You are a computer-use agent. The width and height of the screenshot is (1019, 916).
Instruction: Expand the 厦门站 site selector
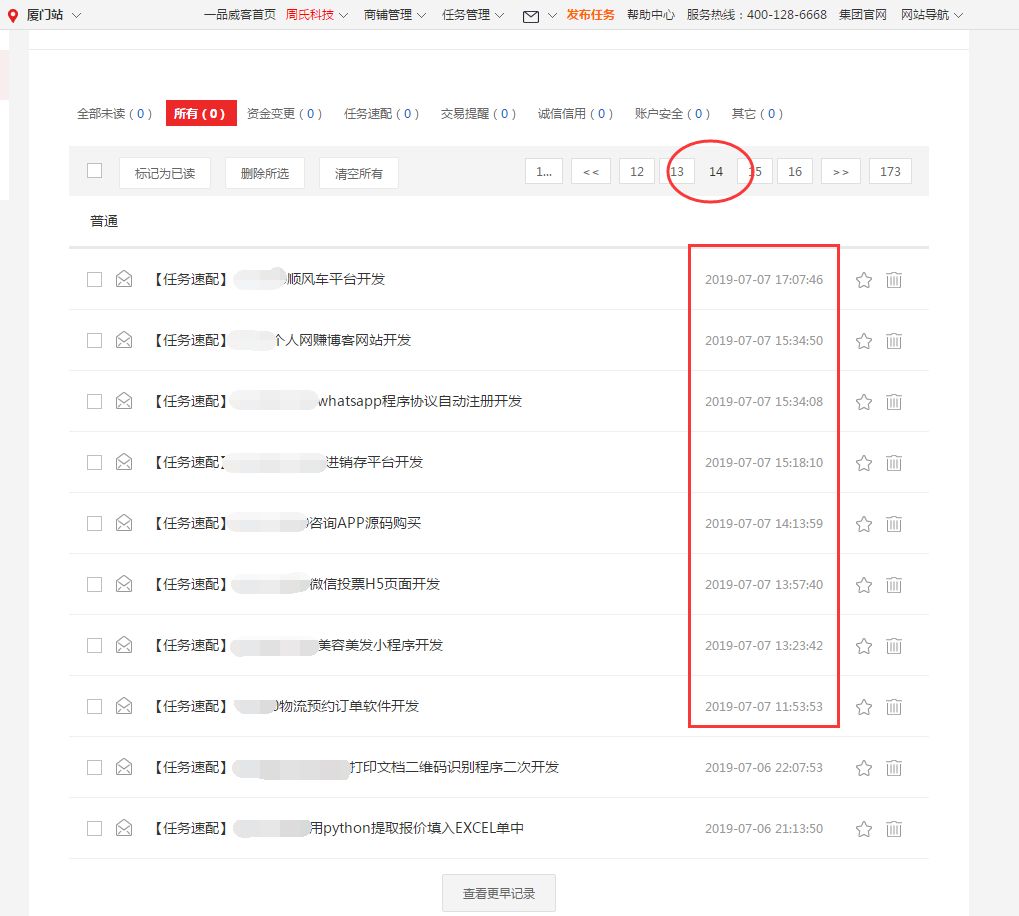[49, 15]
